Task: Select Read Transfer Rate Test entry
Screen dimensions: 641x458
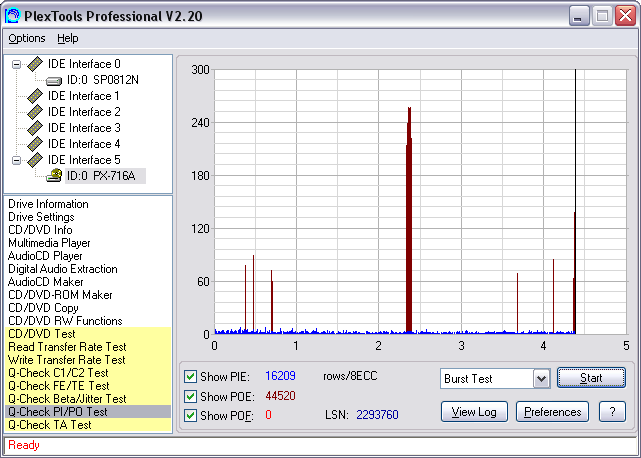Action: [x=88, y=347]
